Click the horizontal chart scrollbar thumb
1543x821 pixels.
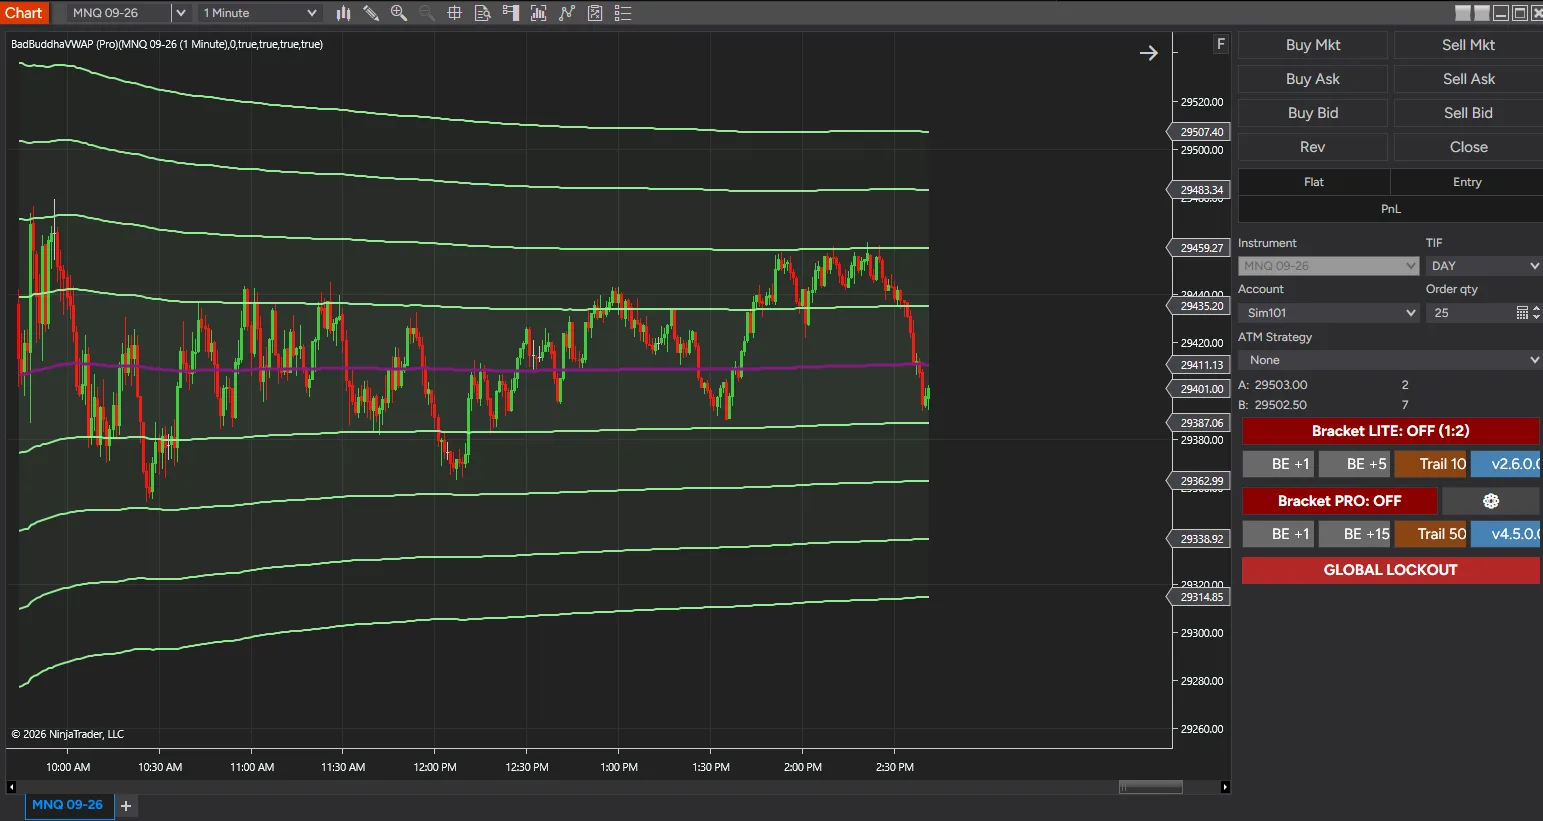point(1150,787)
